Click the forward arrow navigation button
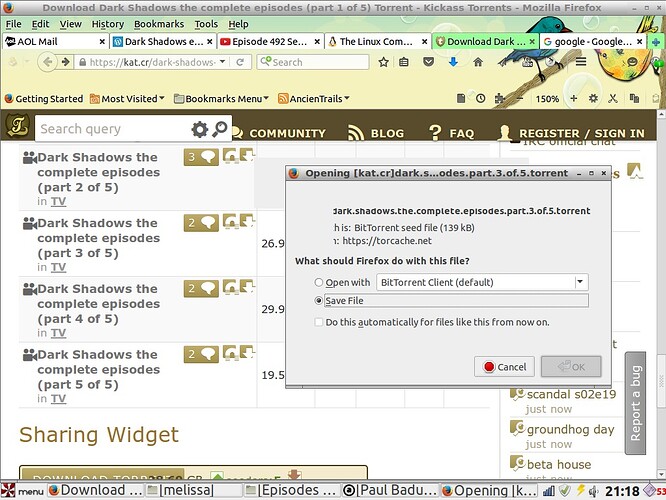Screen dimensions: 666x500 [65, 62]
